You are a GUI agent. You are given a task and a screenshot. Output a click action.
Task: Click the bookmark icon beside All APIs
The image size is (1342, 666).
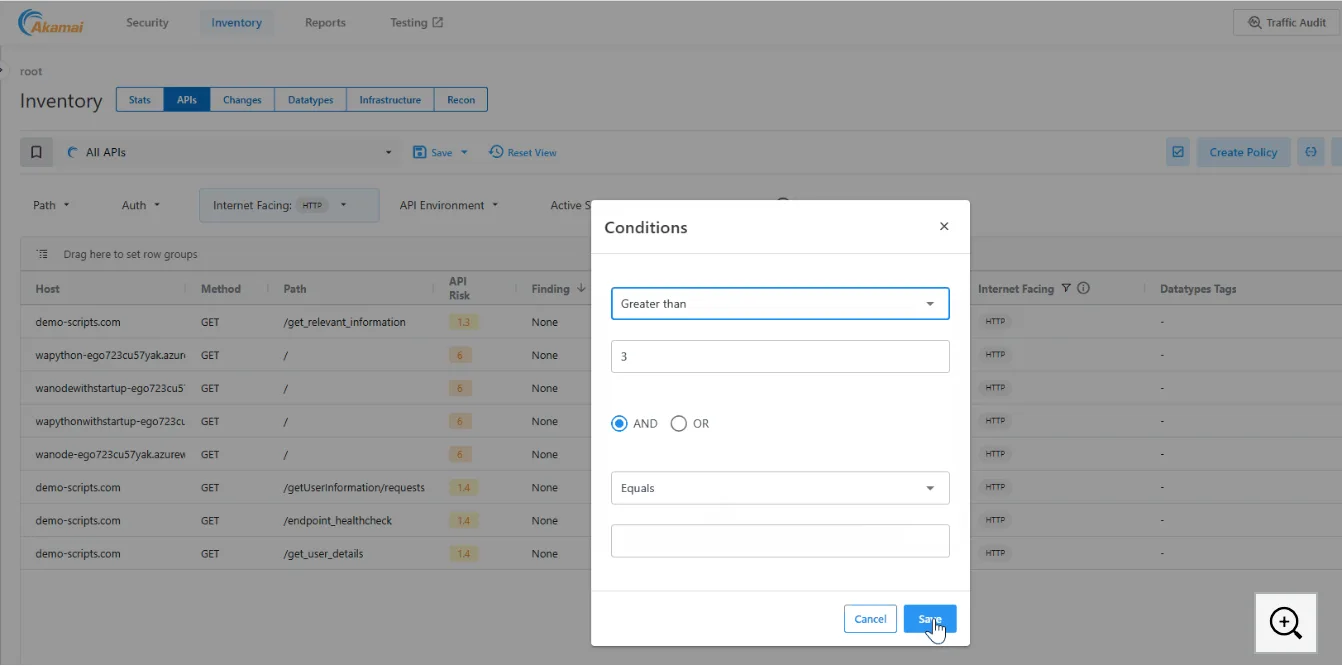pos(36,151)
